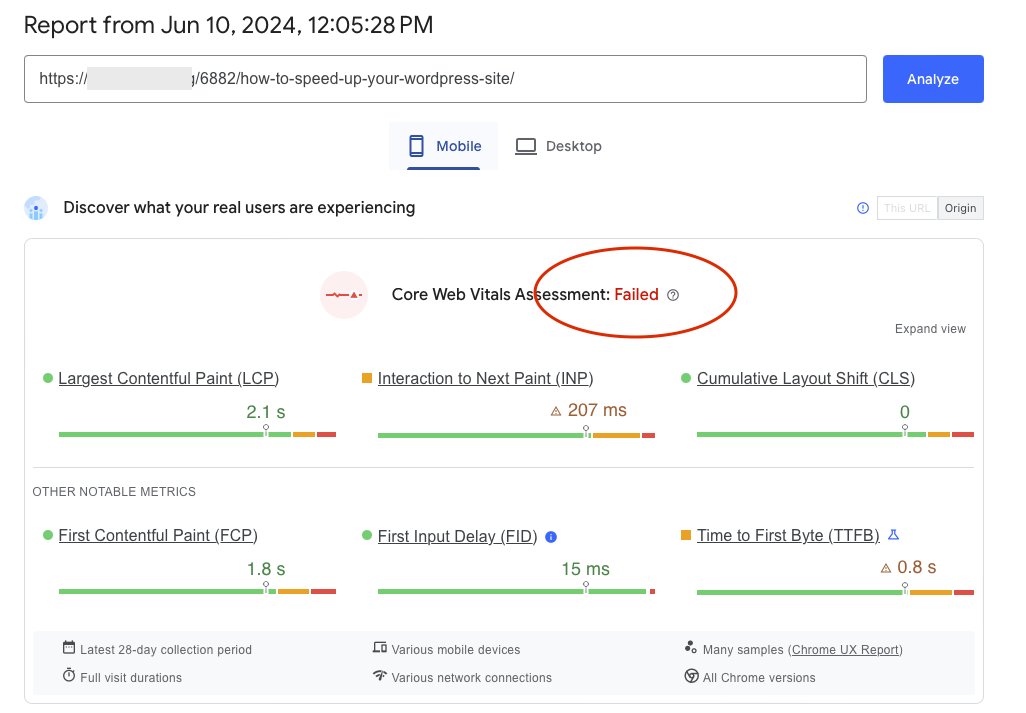Click the green FID status dot
Screen dimensions: 1026x713
366,535
